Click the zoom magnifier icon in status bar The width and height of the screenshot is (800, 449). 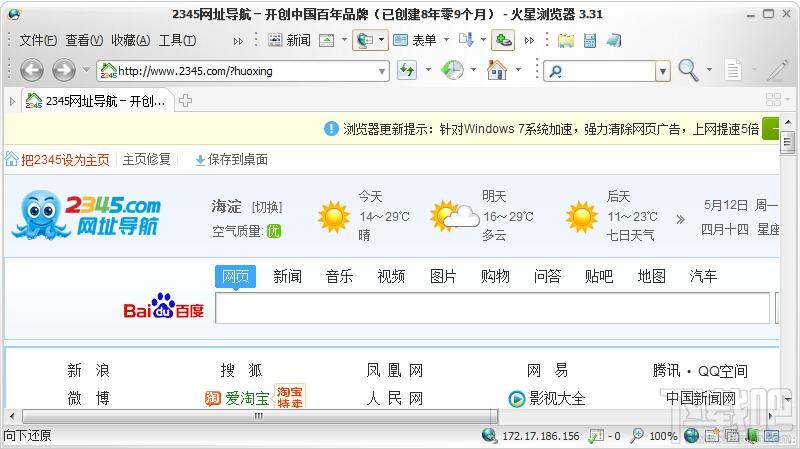pos(637,436)
